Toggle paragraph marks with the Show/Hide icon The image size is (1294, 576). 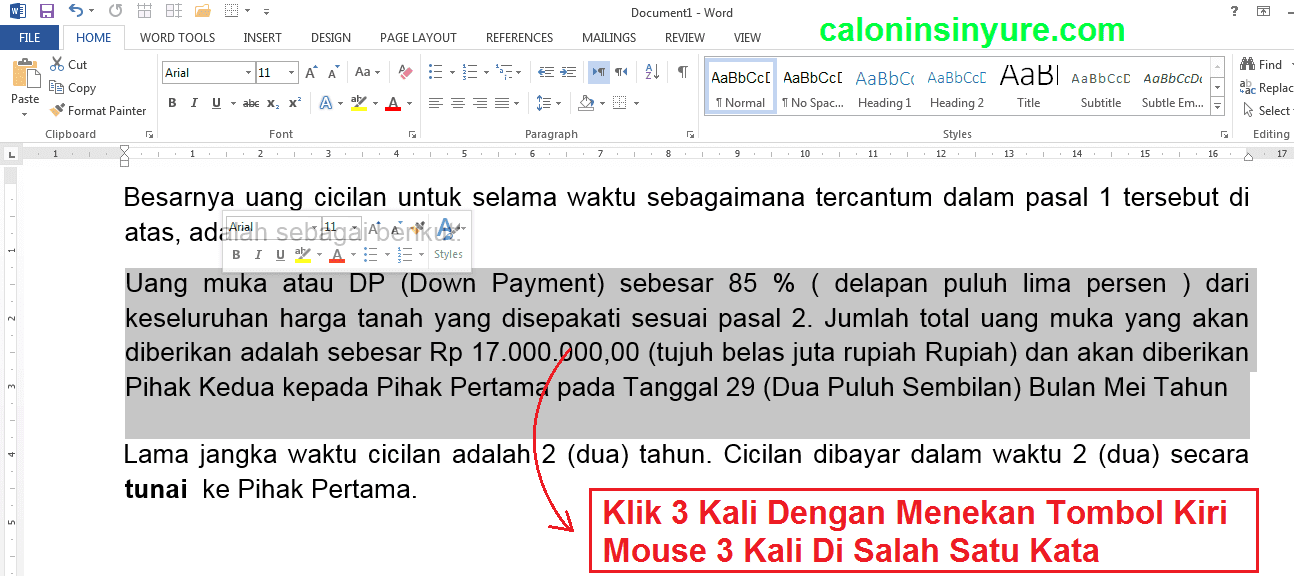(x=682, y=73)
